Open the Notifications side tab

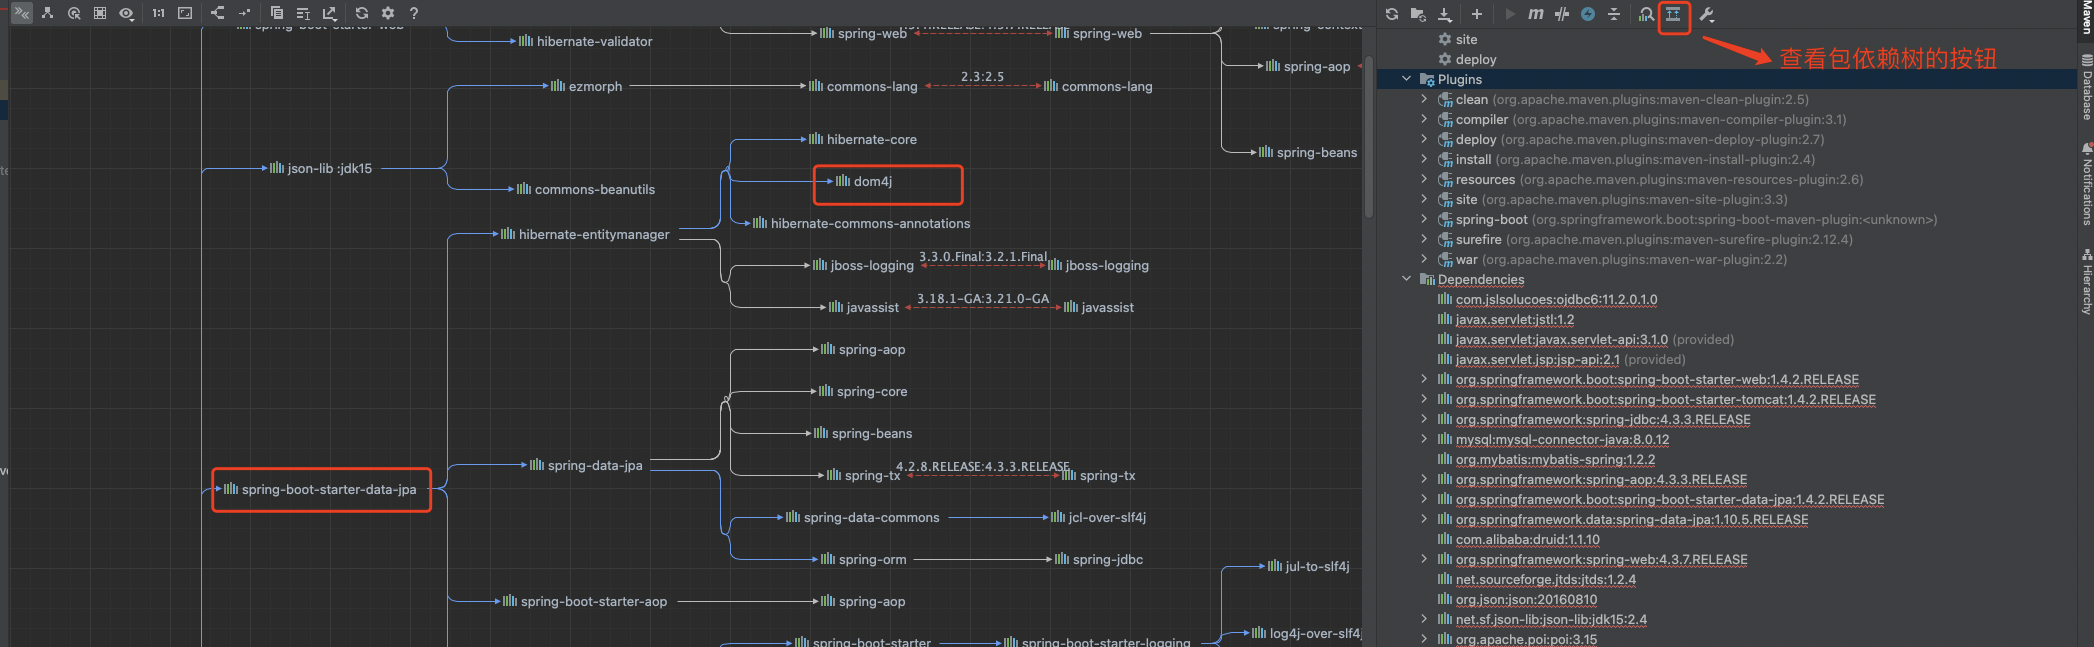point(2086,185)
